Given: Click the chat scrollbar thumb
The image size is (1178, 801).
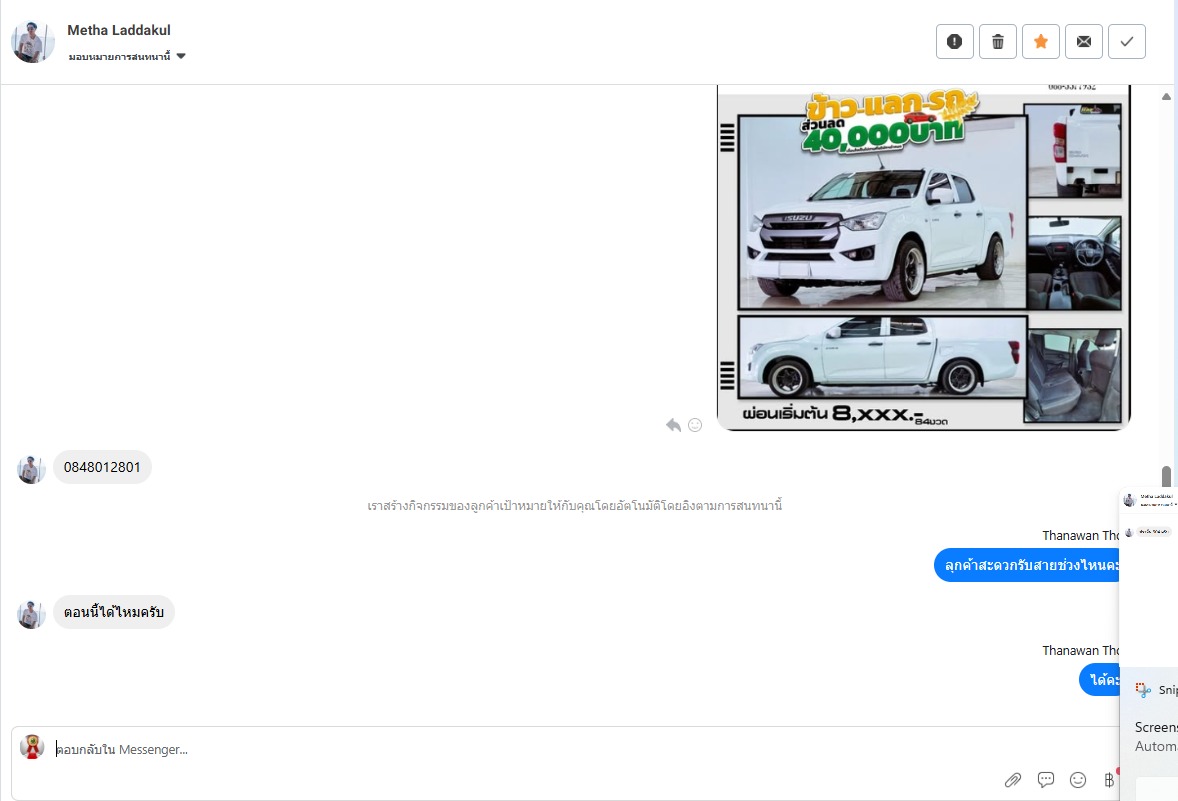Looking at the screenshot, I should [x=1166, y=476].
